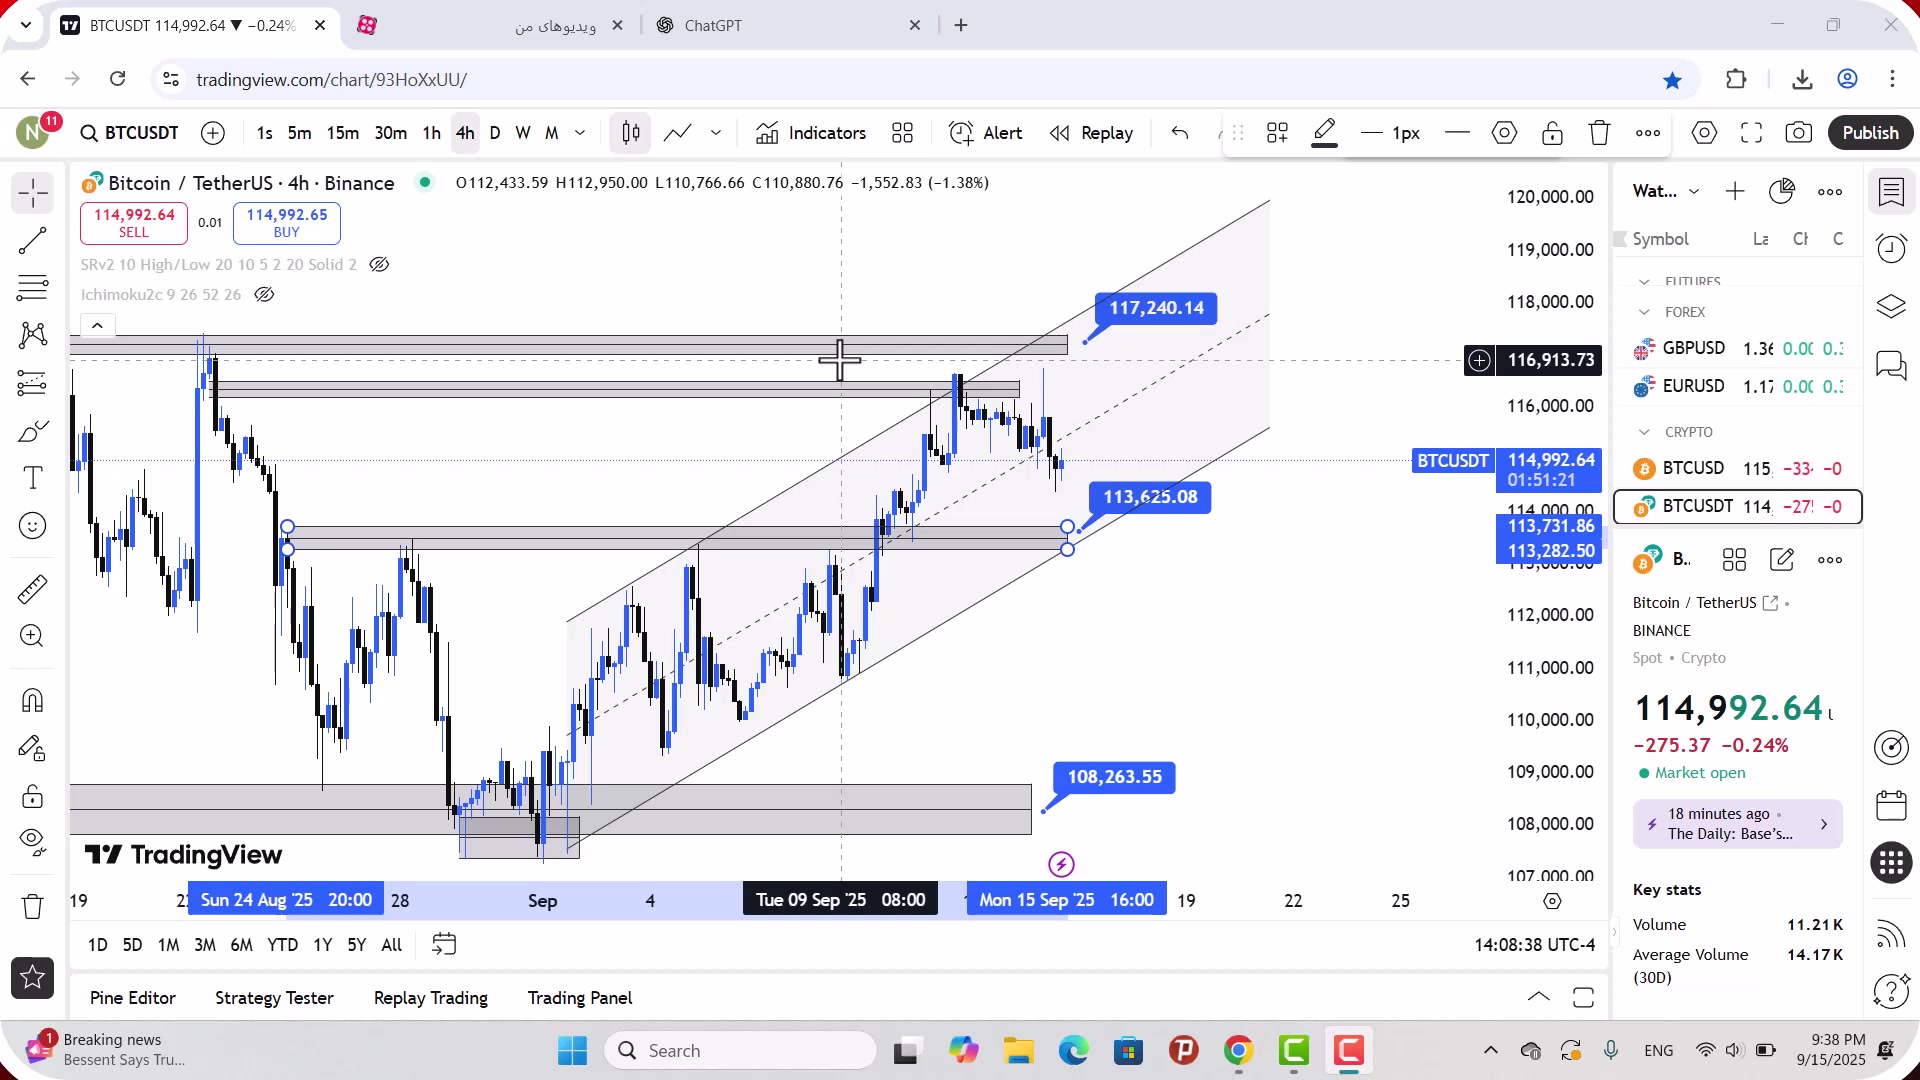Add symbol to compare plus button

[213, 133]
